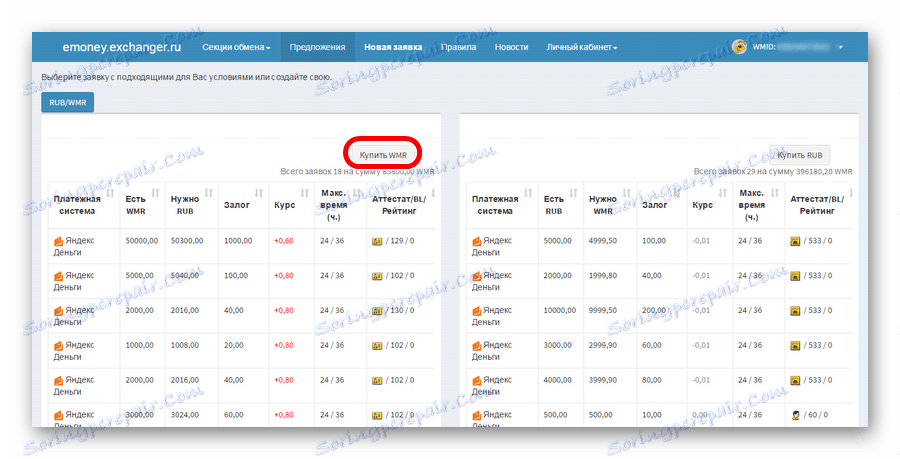900x459 pixels.
Task: Click the WMID user avatar icon
Action: coord(739,47)
